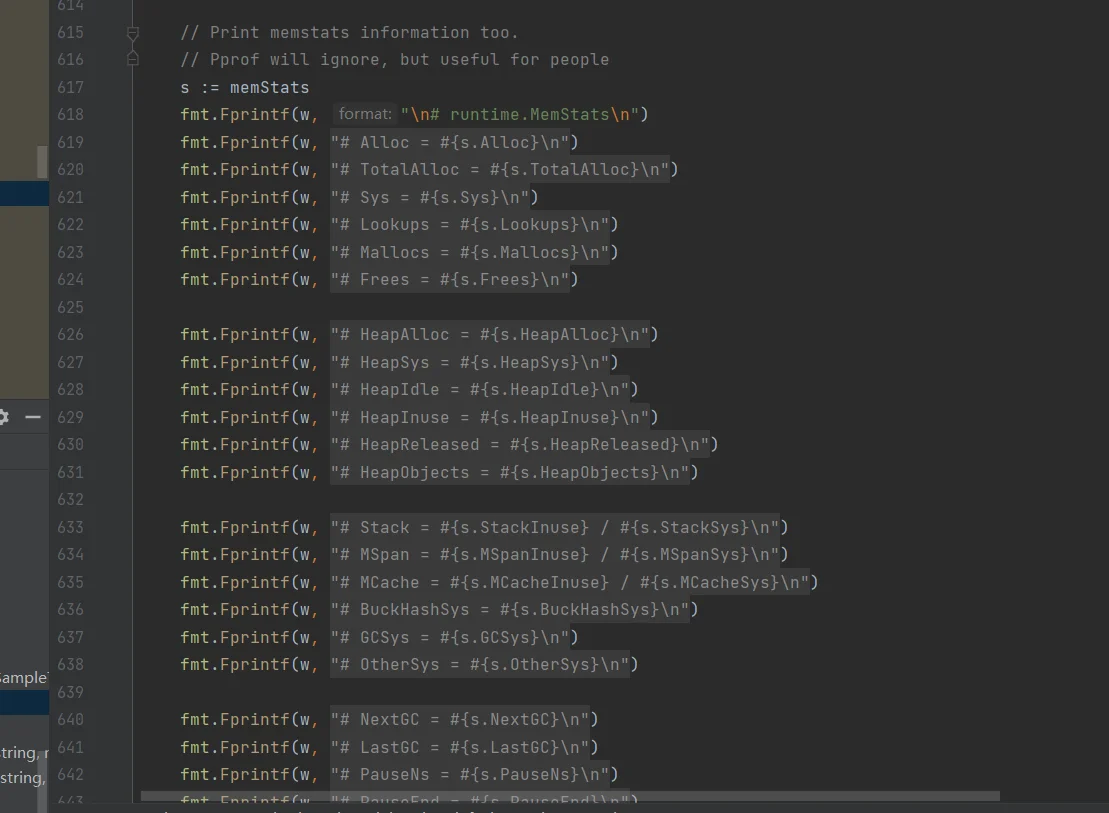Click the 'Pprof will ignore' comment line
Screen dimensions: 1109x813
[395, 59]
